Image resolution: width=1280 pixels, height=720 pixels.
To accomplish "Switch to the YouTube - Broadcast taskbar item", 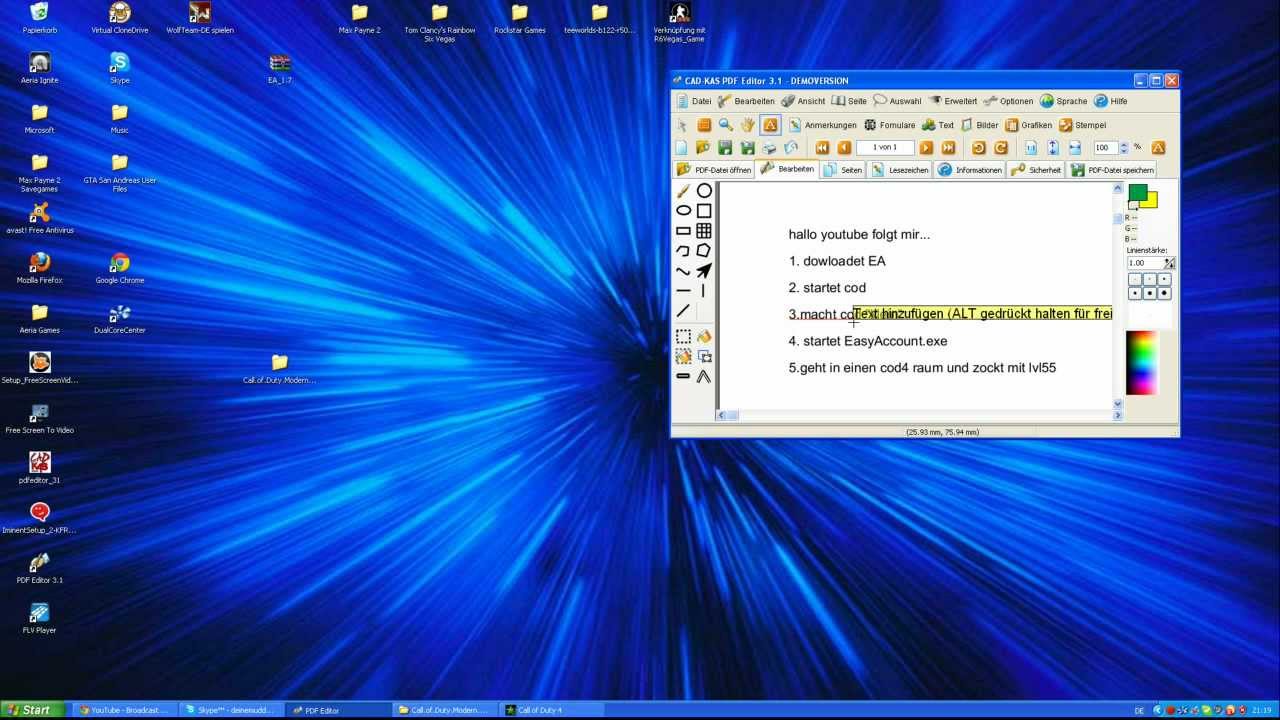I will [x=125, y=710].
